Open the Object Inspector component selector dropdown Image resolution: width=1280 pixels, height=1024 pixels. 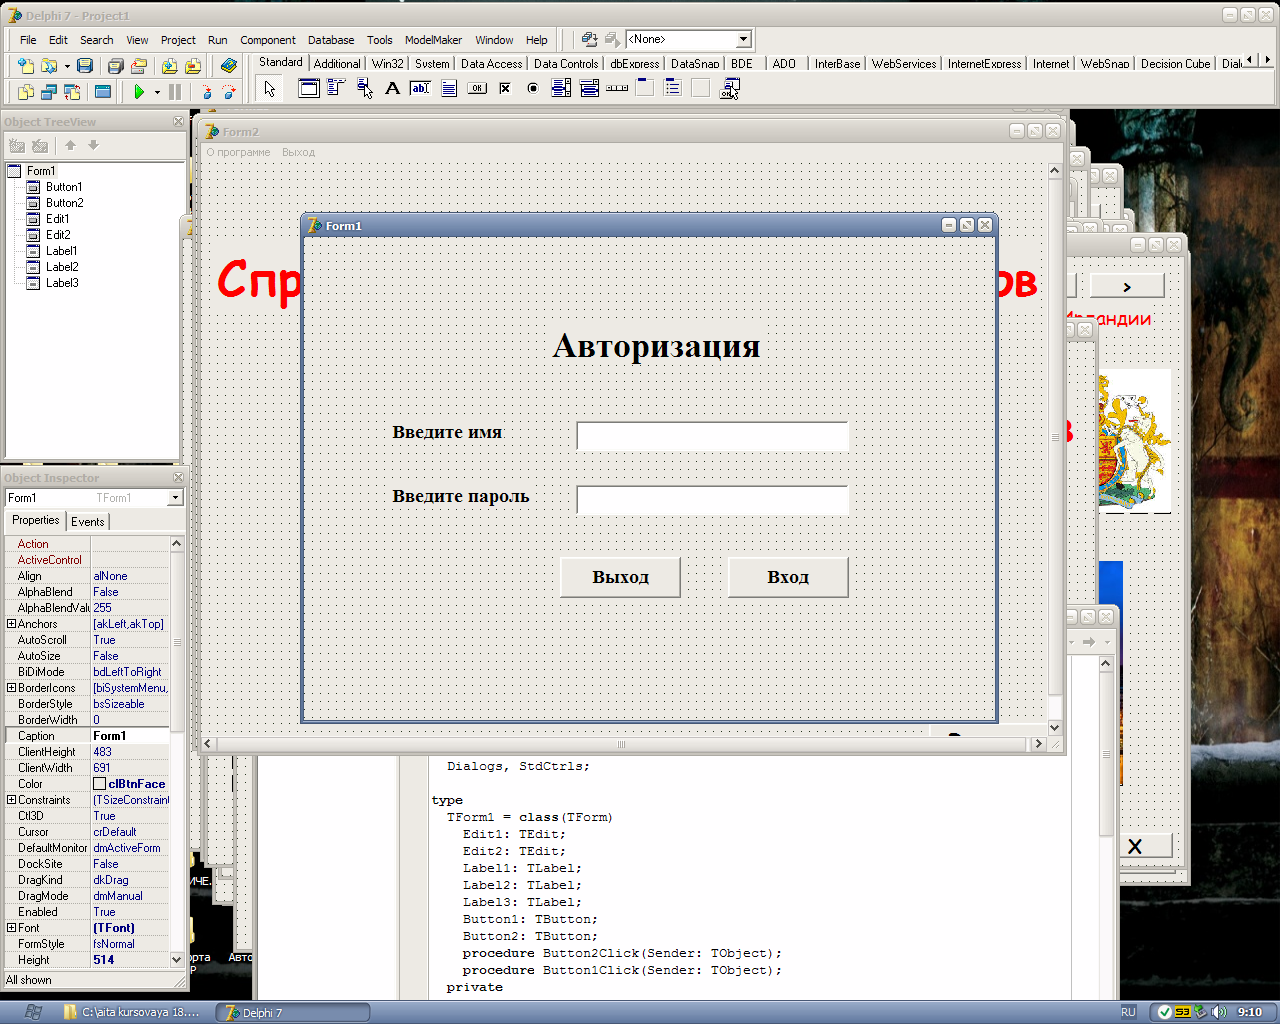(x=175, y=498)
